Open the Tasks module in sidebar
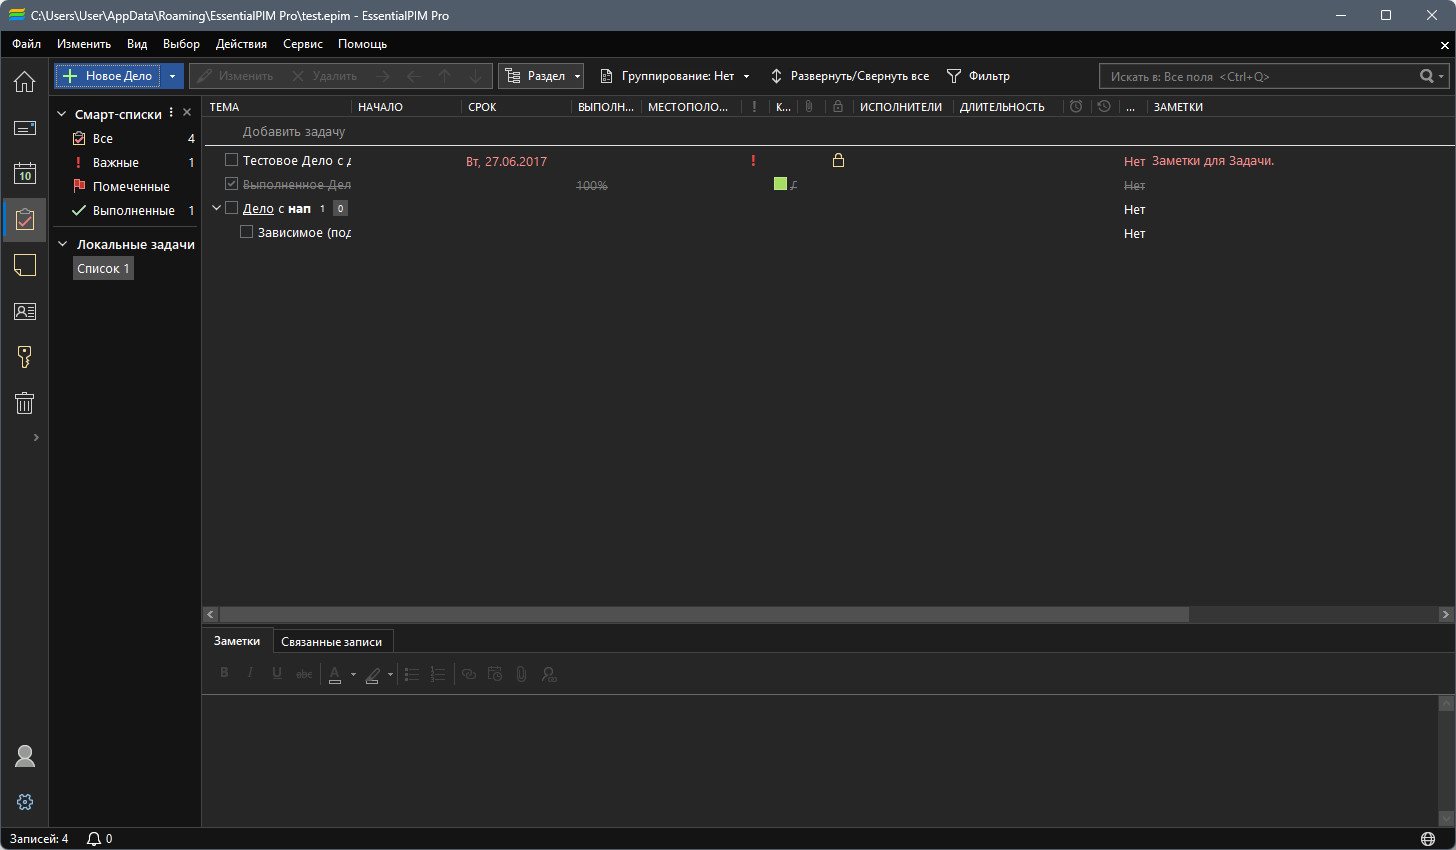Viewport: 1456px width, 850px height. (24, 219)
